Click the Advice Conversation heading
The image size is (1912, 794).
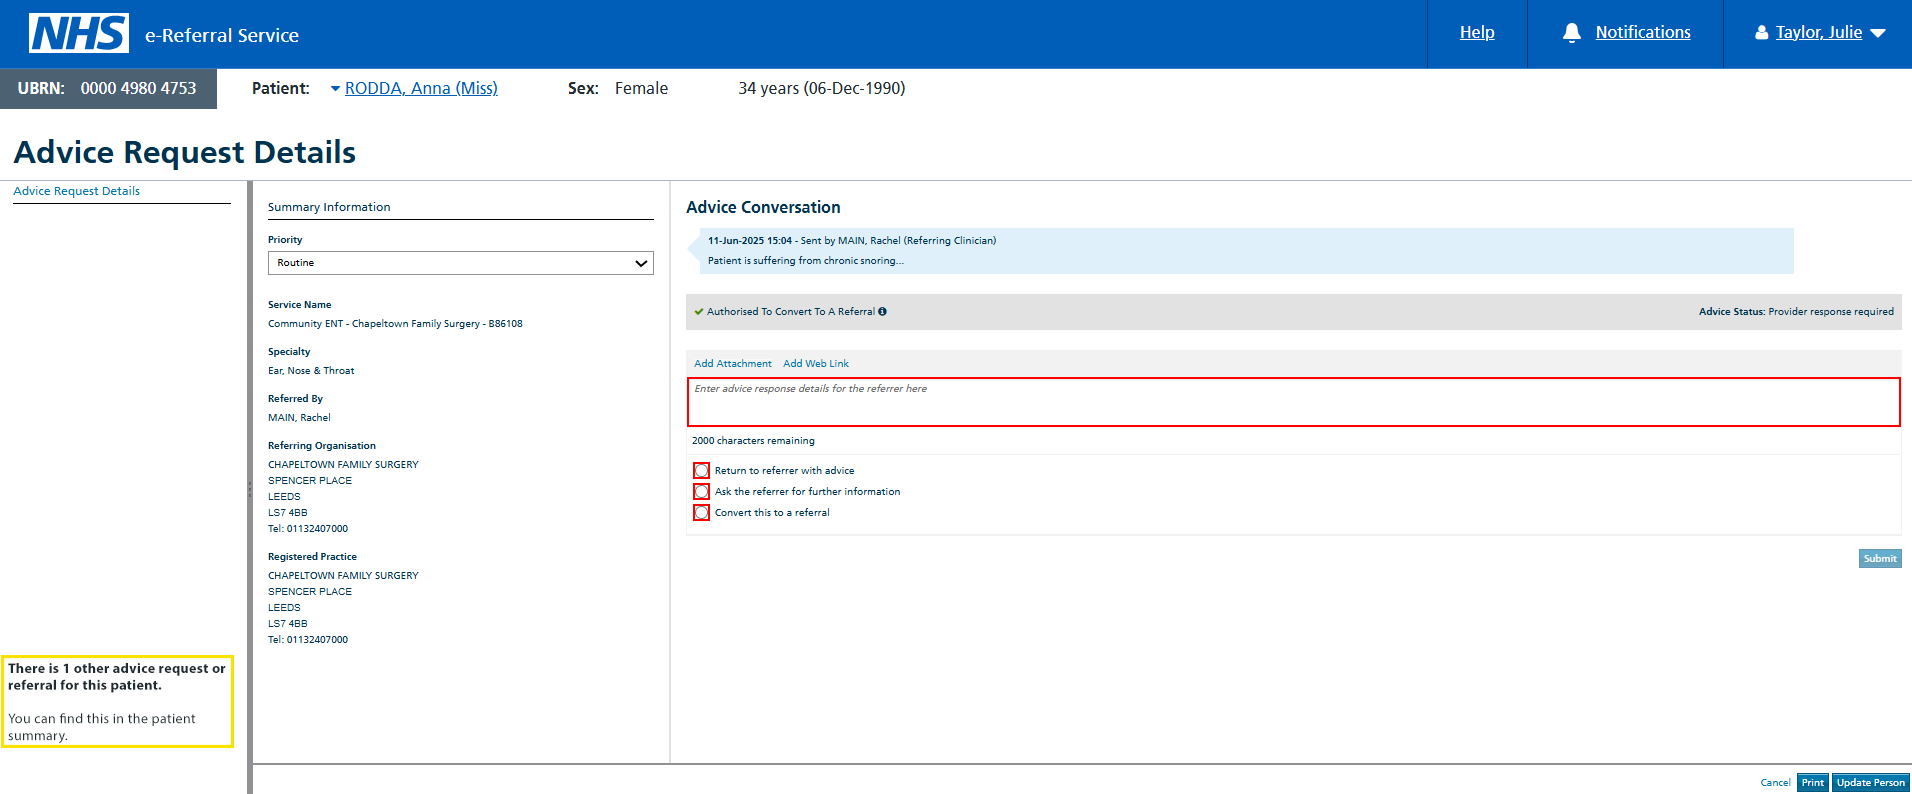[763, 207]
